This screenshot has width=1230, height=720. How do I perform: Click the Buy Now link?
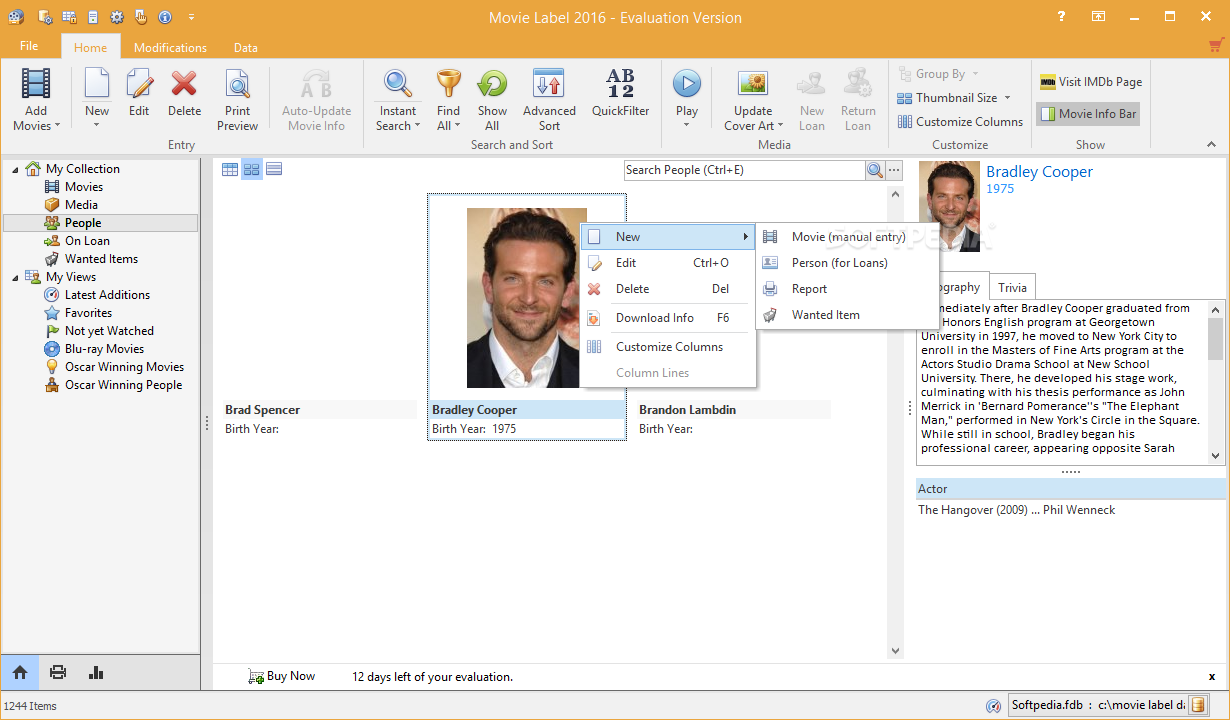(290, 676)
